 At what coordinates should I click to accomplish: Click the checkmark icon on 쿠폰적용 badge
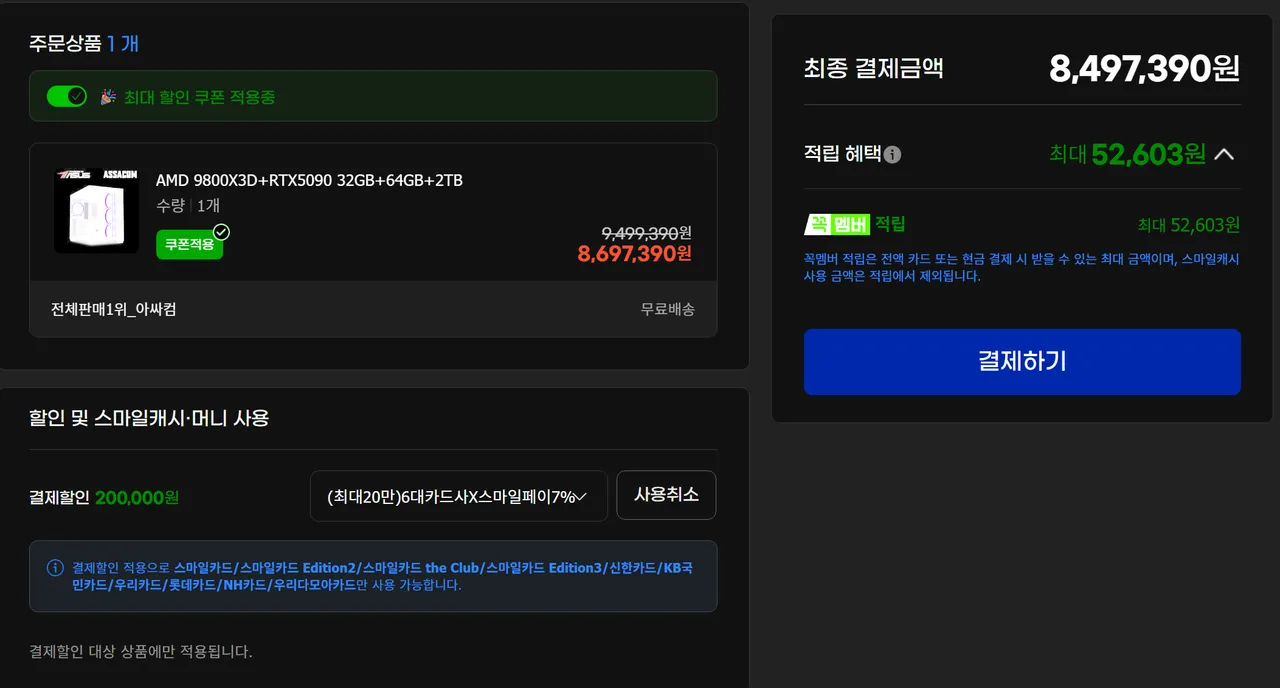pos(222,232)
